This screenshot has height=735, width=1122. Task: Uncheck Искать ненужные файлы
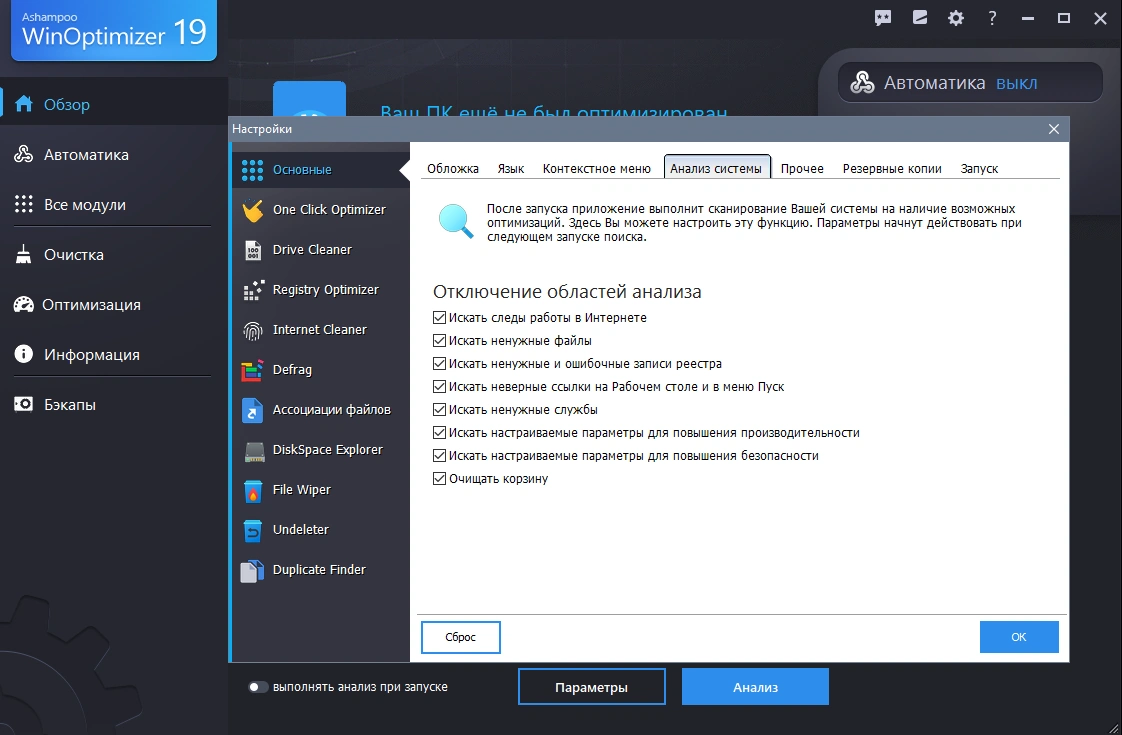click(439, 341)
